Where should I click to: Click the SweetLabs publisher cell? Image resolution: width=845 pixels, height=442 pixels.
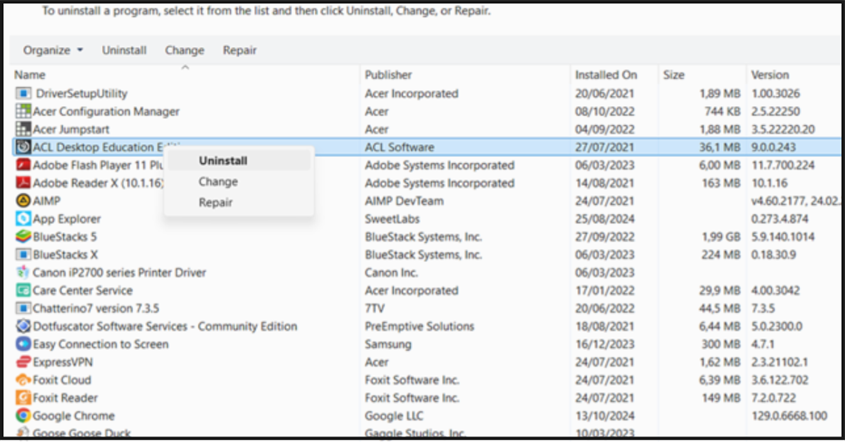pyautogui.click(x=392, y=219)
